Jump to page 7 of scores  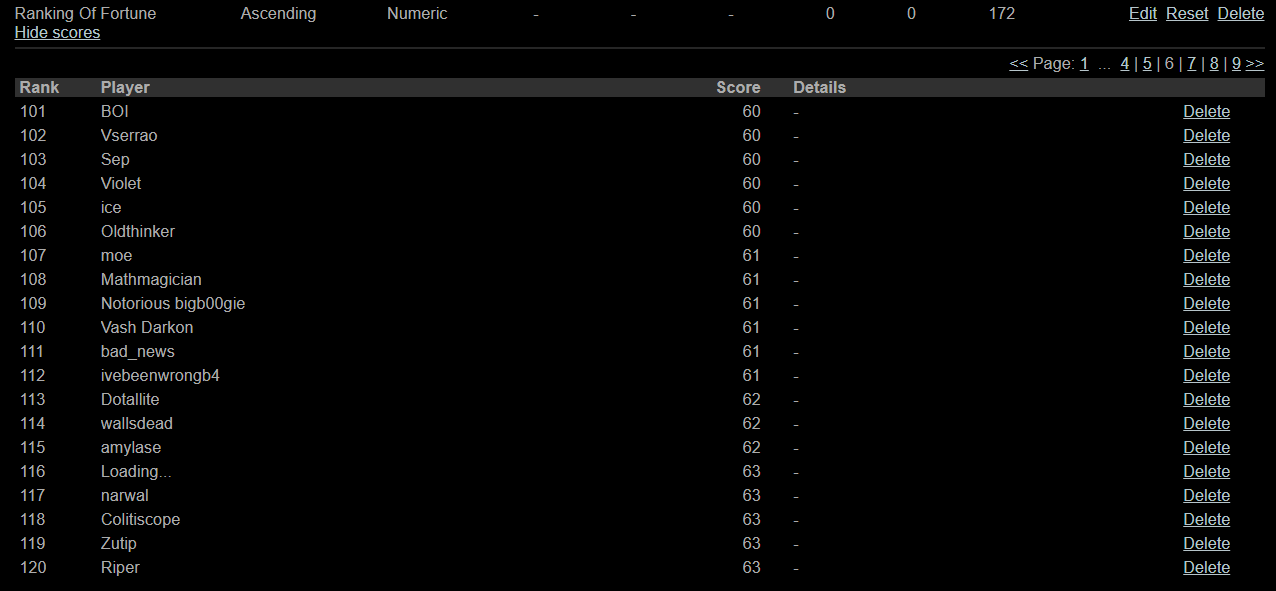click(1191, 64)
